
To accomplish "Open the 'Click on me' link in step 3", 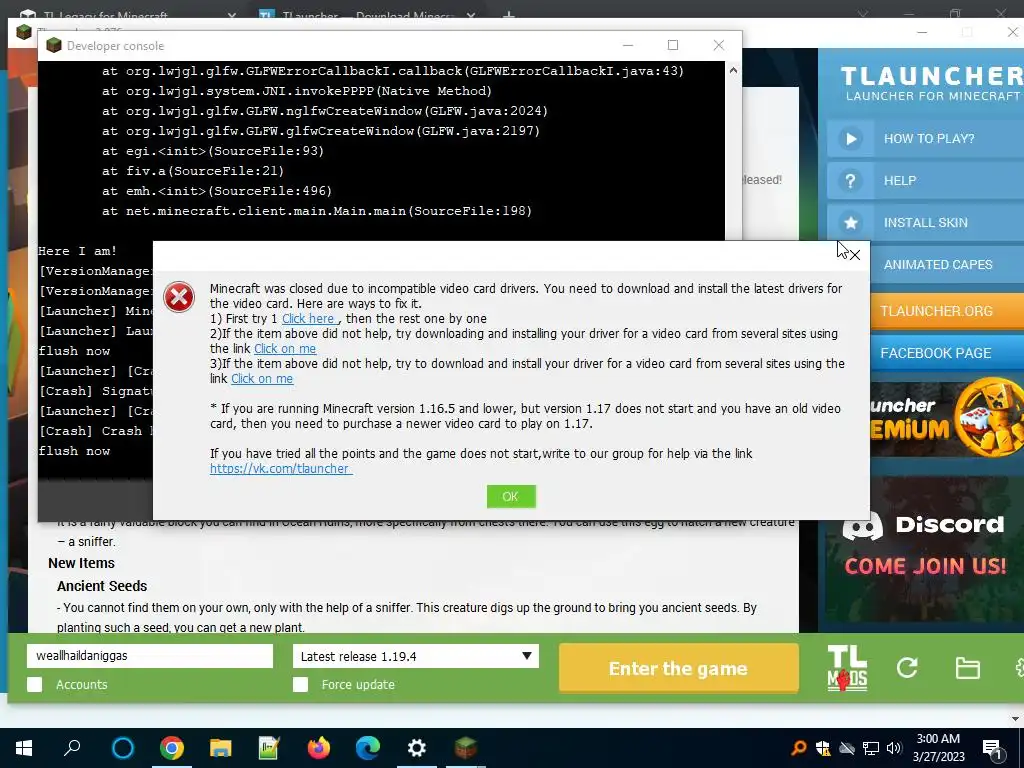I will 262,379.
